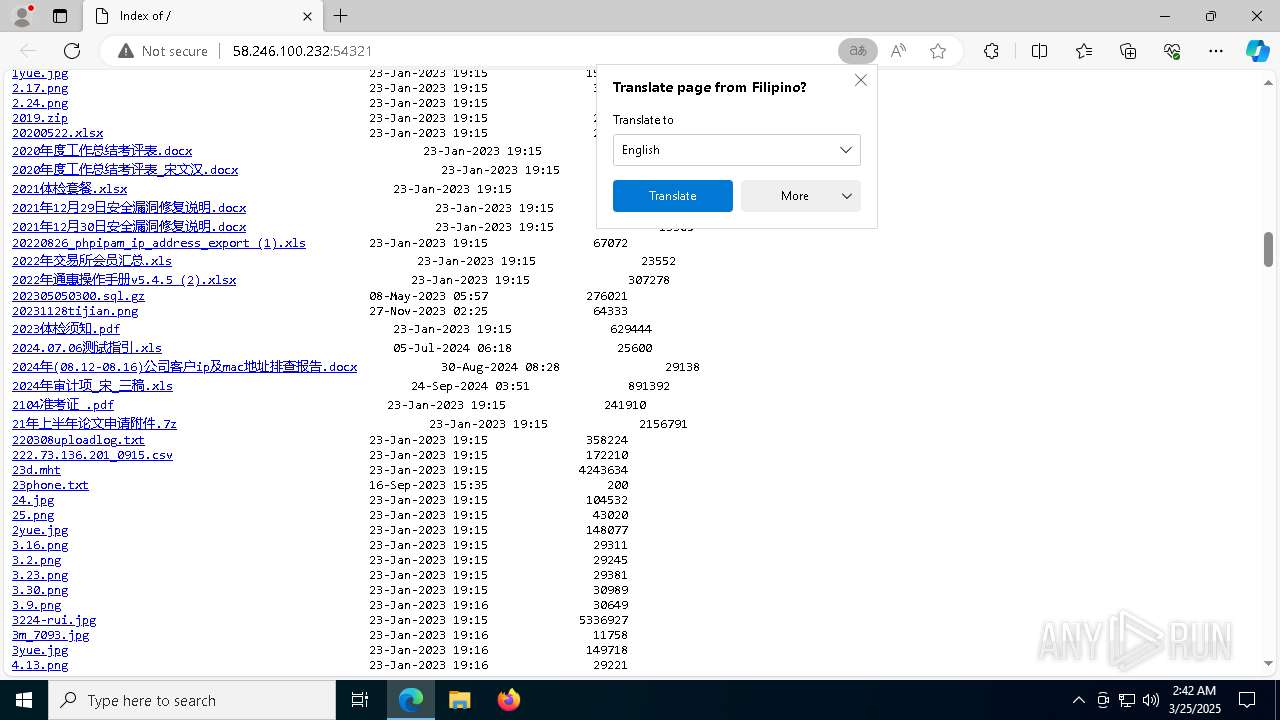Open the tab actions menu icon

click(x=60, y=16)
